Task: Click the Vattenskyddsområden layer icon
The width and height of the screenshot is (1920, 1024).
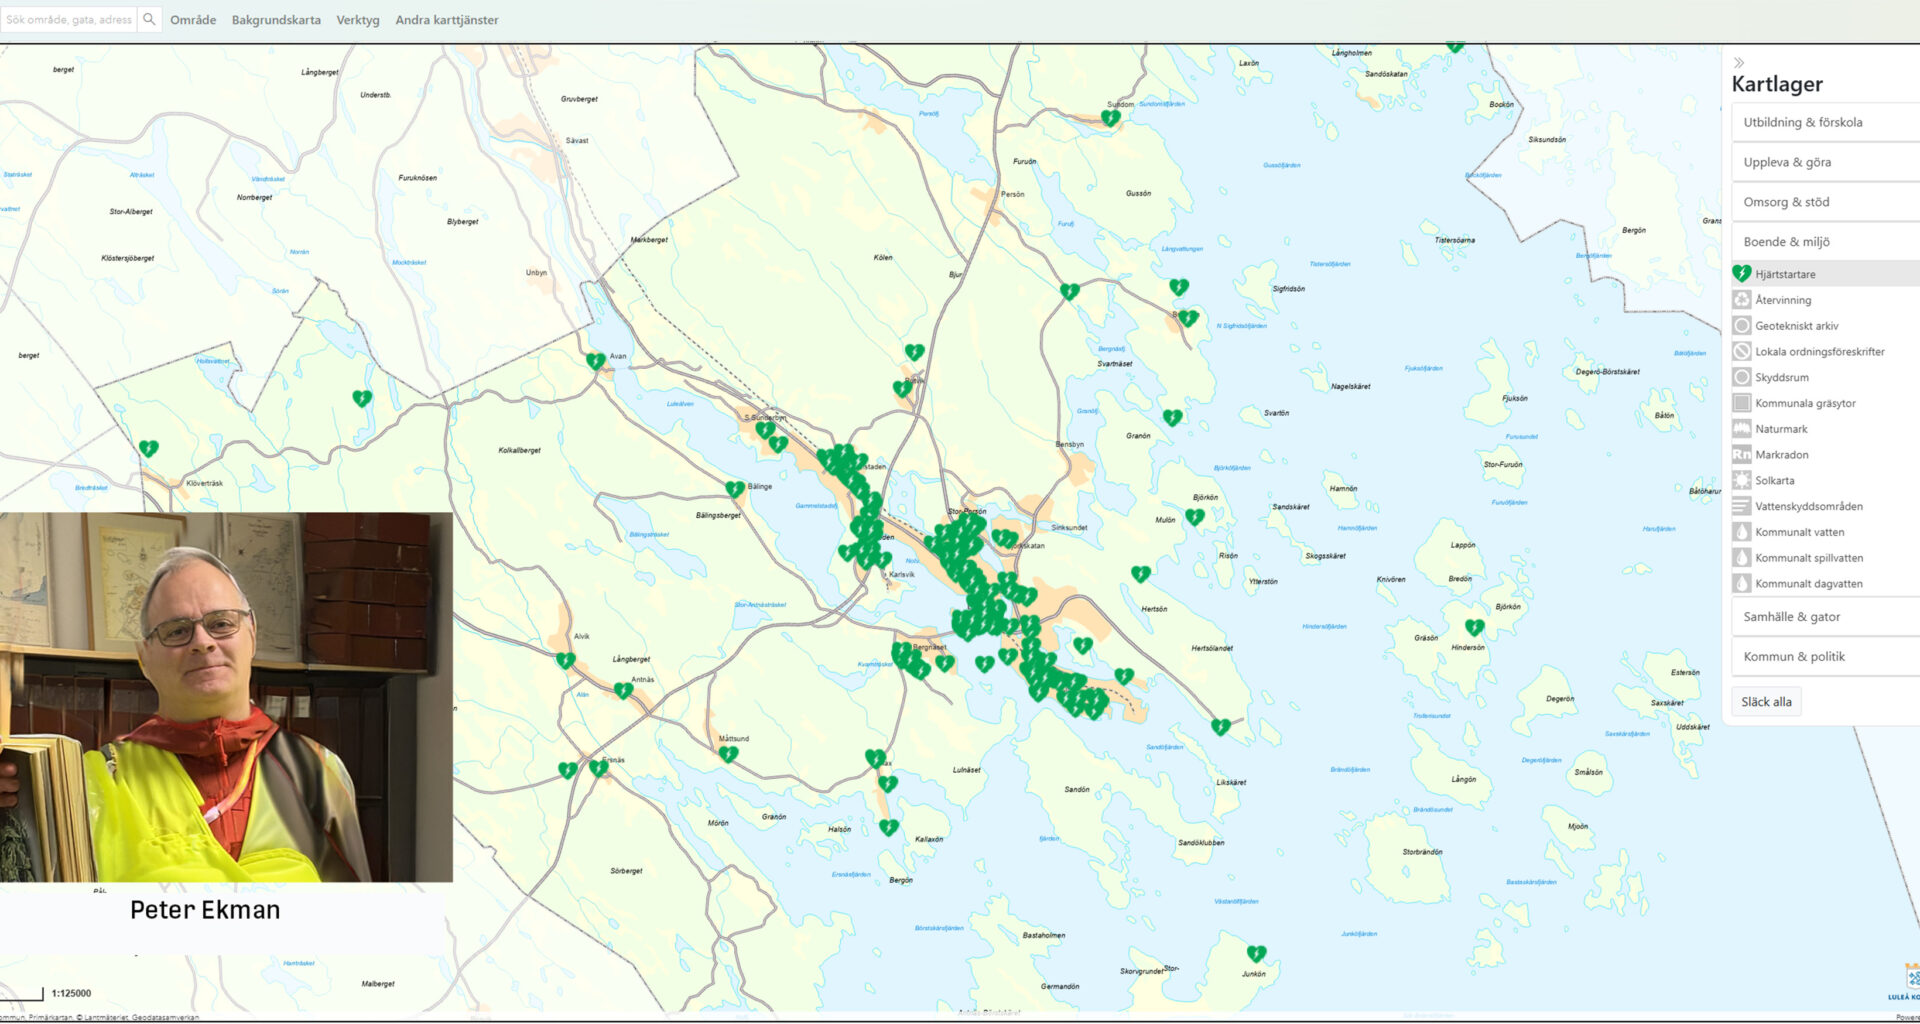Action: tap(1743, 506)
